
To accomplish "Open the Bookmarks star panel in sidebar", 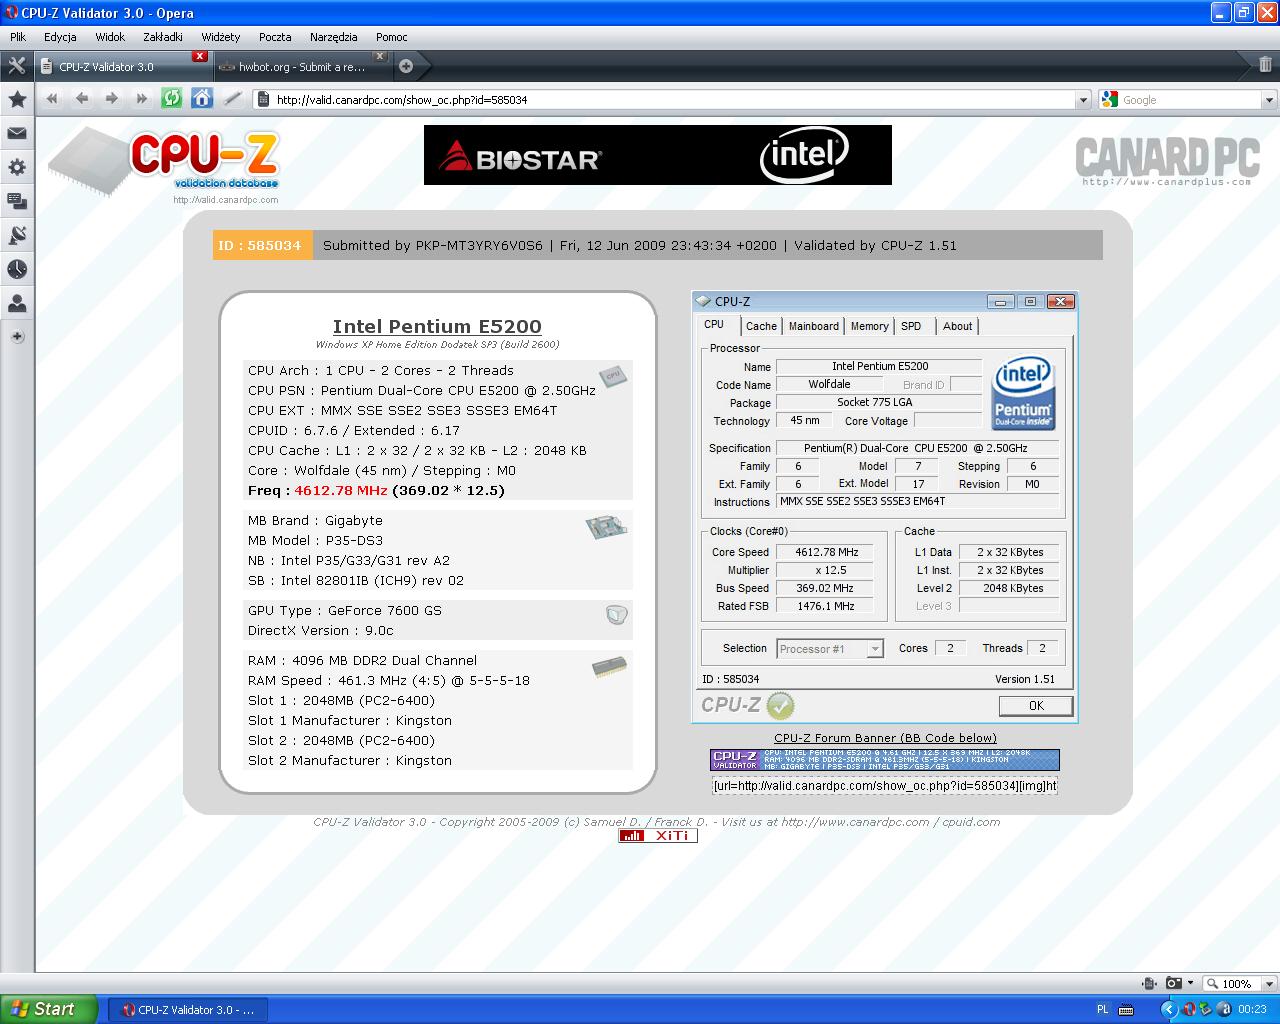I will (17, 99).
